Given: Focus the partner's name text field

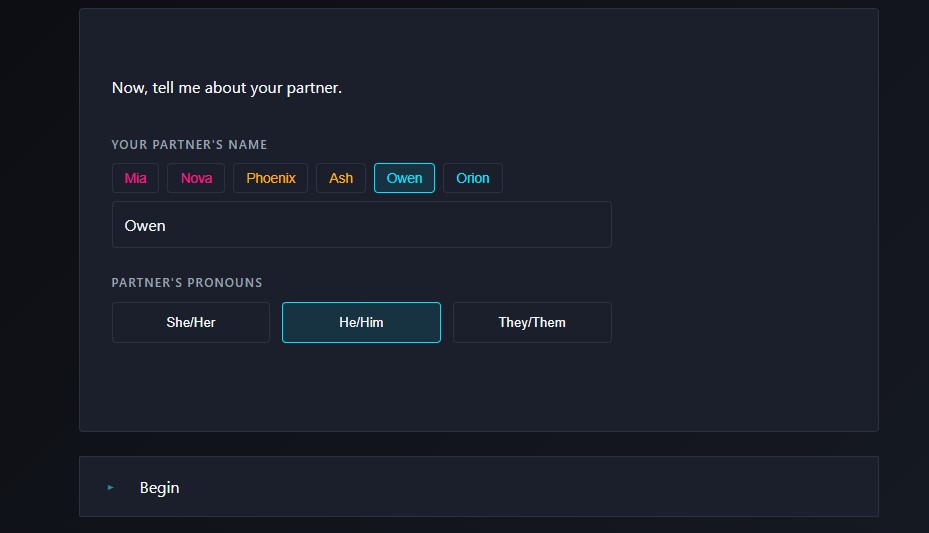Looking at the screenshot, I should 400,225.
